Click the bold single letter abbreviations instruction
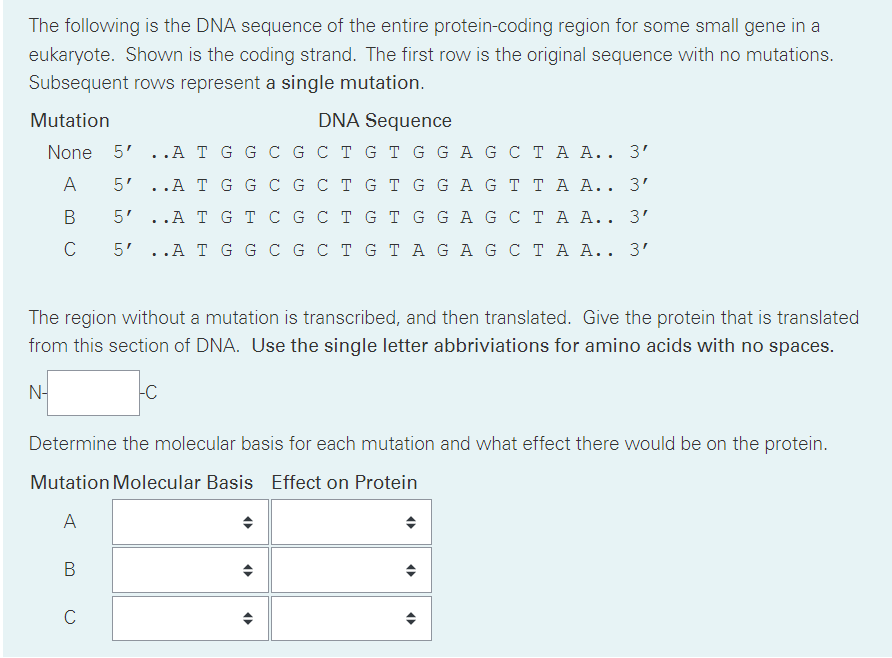 (x=543, y=346)
